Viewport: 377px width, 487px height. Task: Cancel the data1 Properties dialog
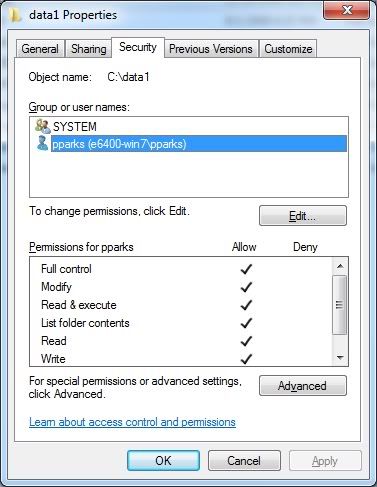tap(244, 461)
